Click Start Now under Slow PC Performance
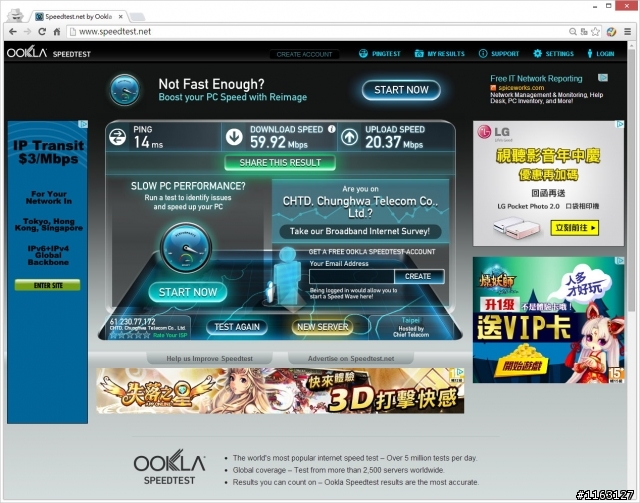Image resolution: width=640 pixels, height=503 pixels. [188, 292]
